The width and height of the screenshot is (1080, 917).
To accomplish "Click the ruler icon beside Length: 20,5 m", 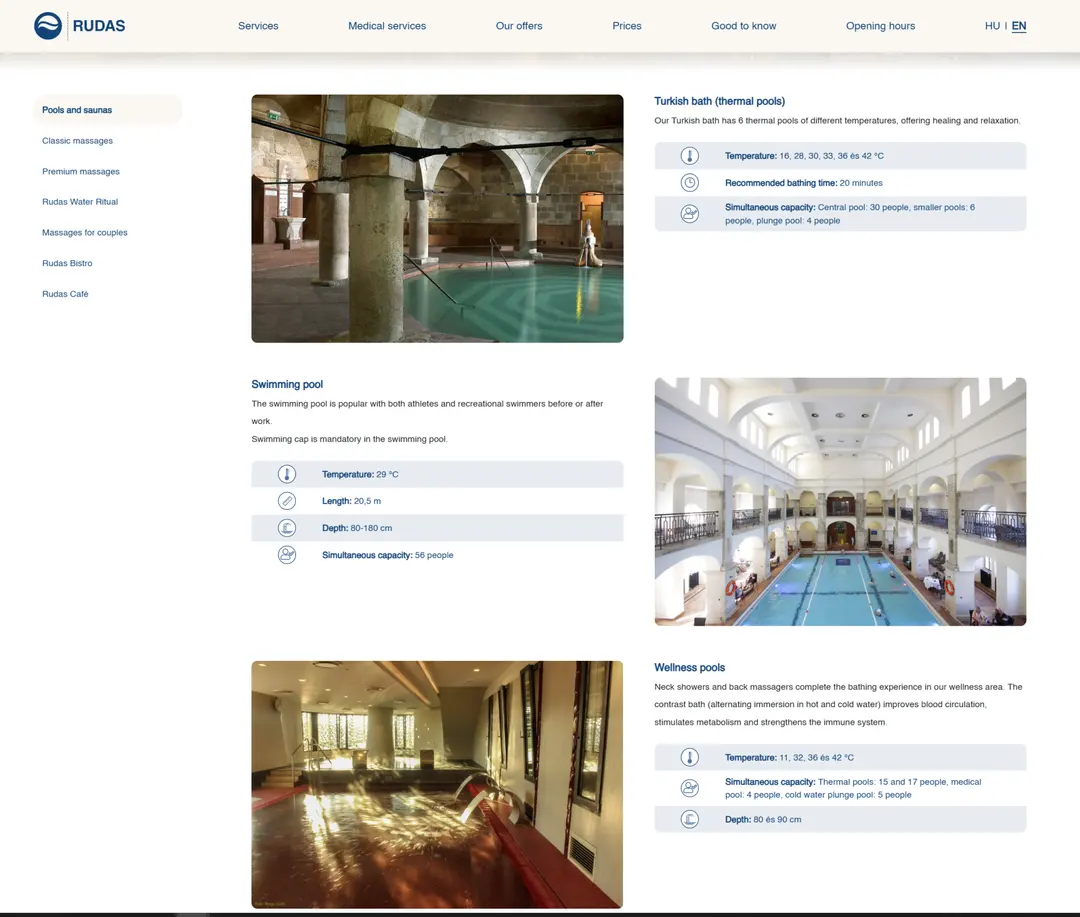I will (287, 501).
